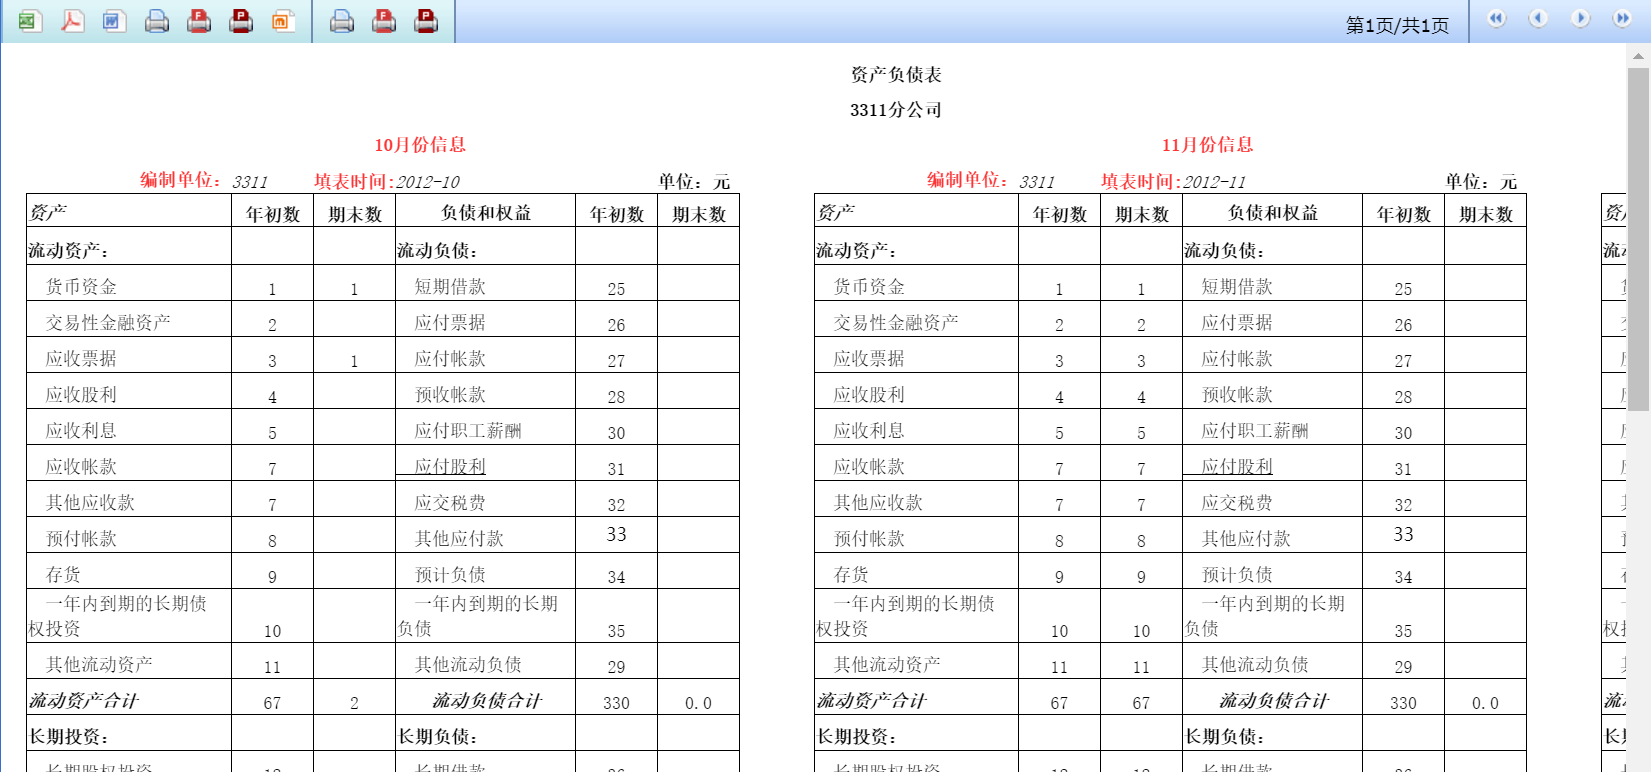Click 预收帐款 in the November table
Viewport: 1651px width, 772px height.
(1237, 395)
